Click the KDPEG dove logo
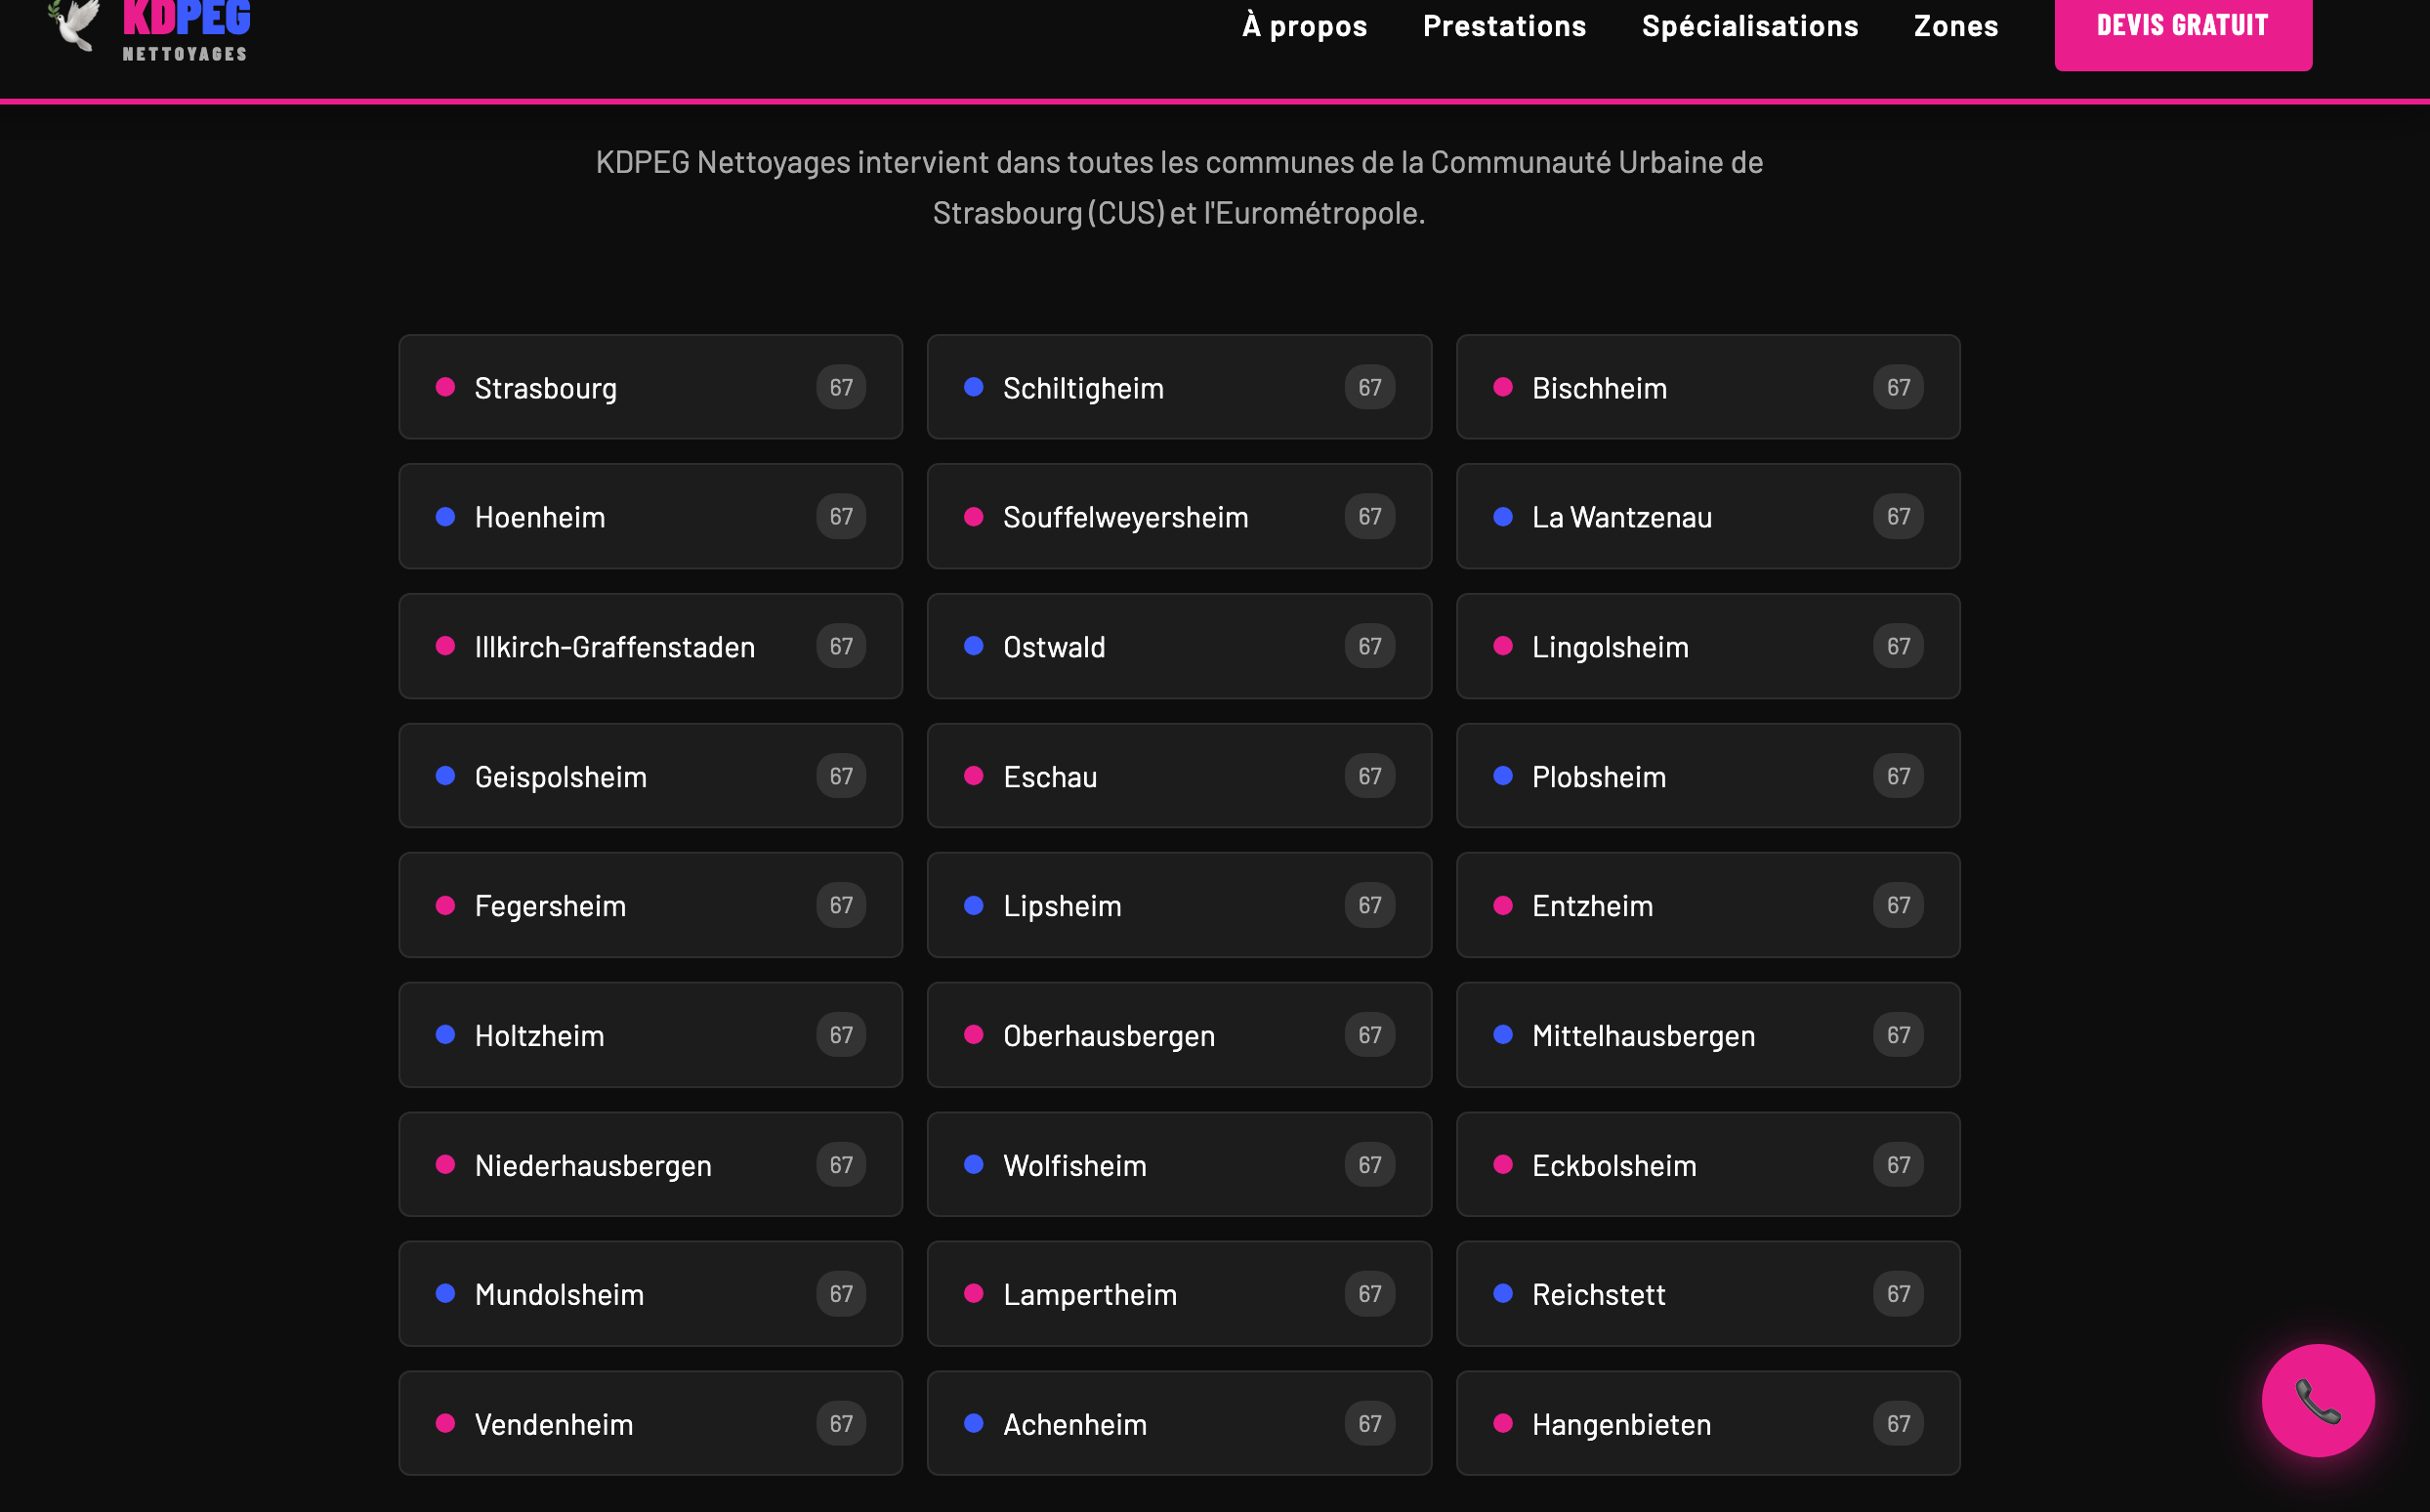 (74, 24)
